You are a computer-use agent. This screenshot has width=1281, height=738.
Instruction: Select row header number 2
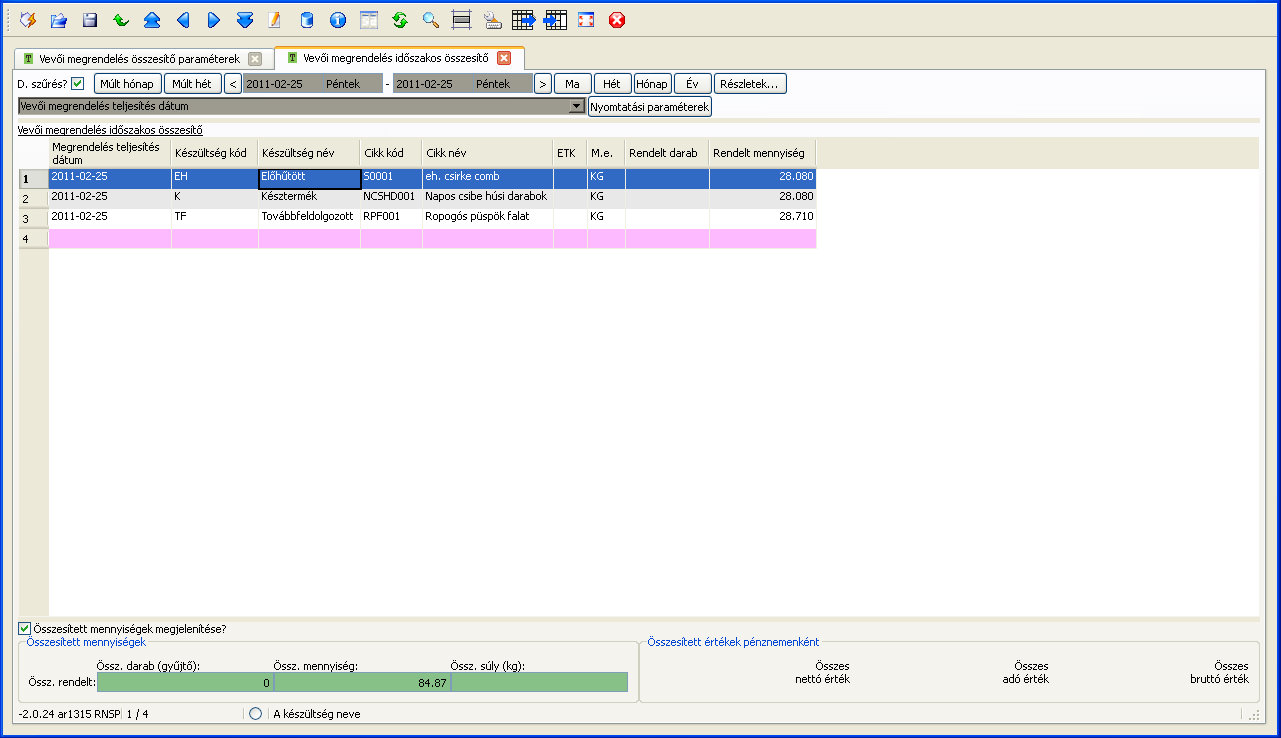click(x=34, y=198)
